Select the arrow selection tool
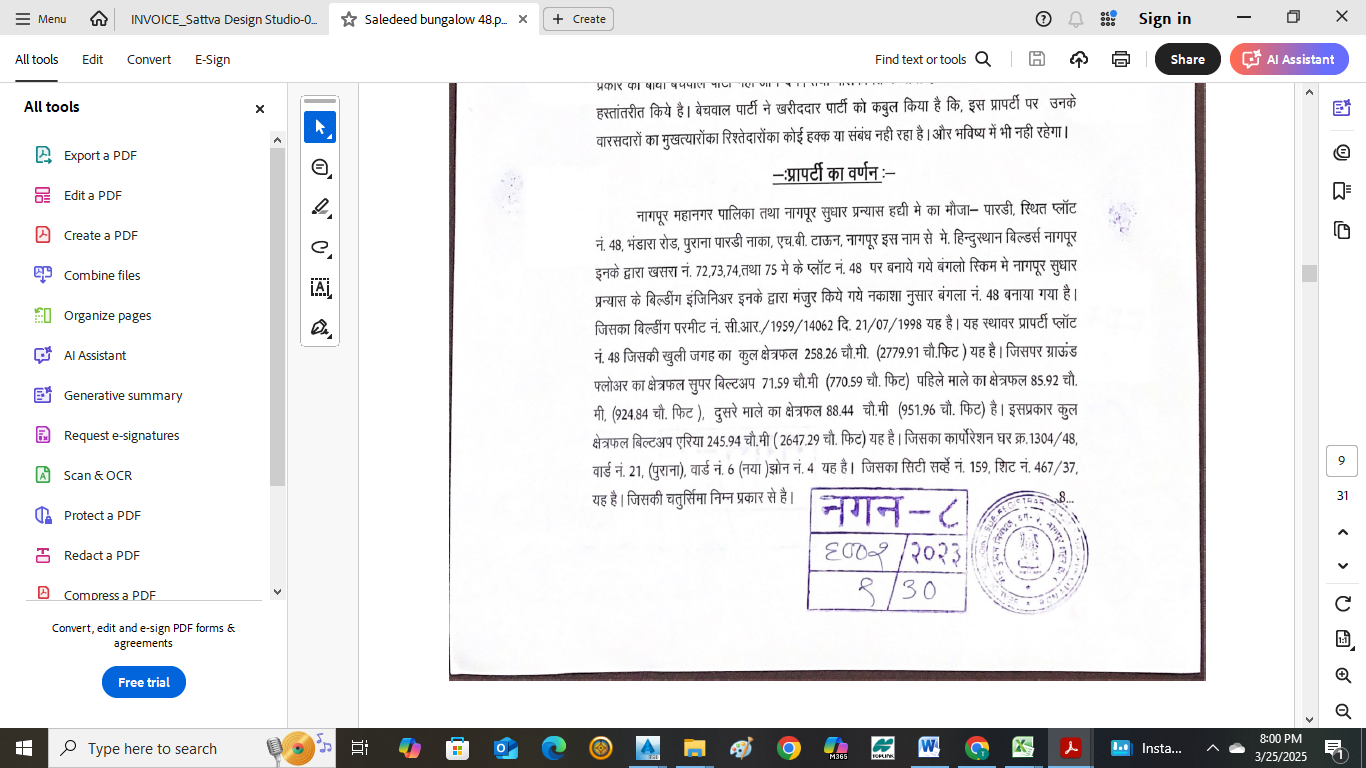The width and height of the screenshot is (1366, 768). tap(320, 127)
